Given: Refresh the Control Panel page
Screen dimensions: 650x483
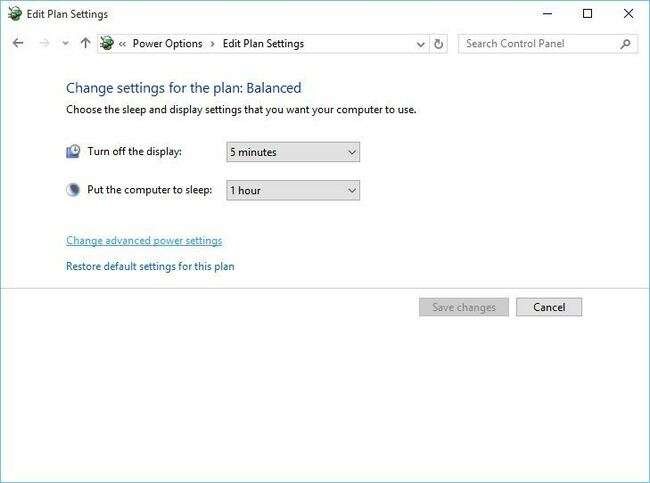Looking at the screenshot, I should pyautogui.click(x=439, y=44).
